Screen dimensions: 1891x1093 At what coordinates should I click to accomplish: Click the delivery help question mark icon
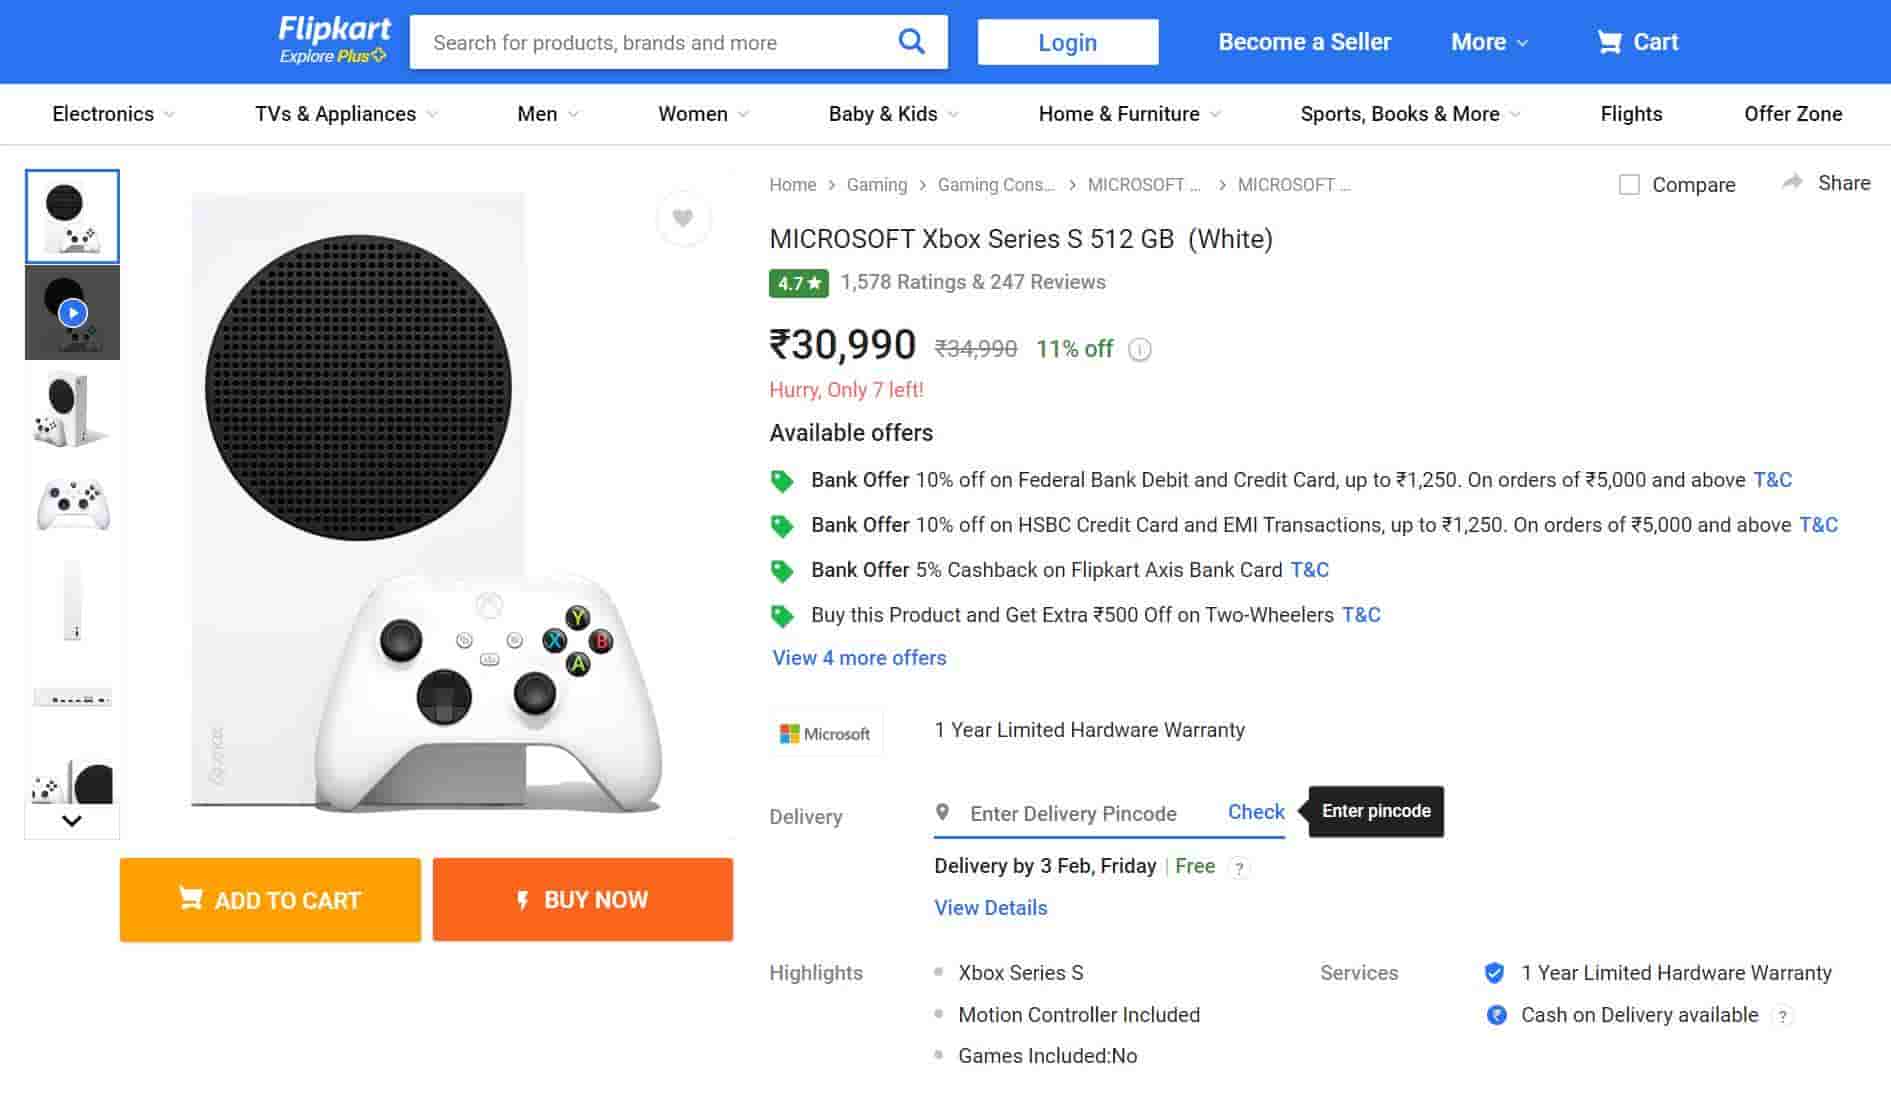pyautogui.click(x=1239, y=868)
